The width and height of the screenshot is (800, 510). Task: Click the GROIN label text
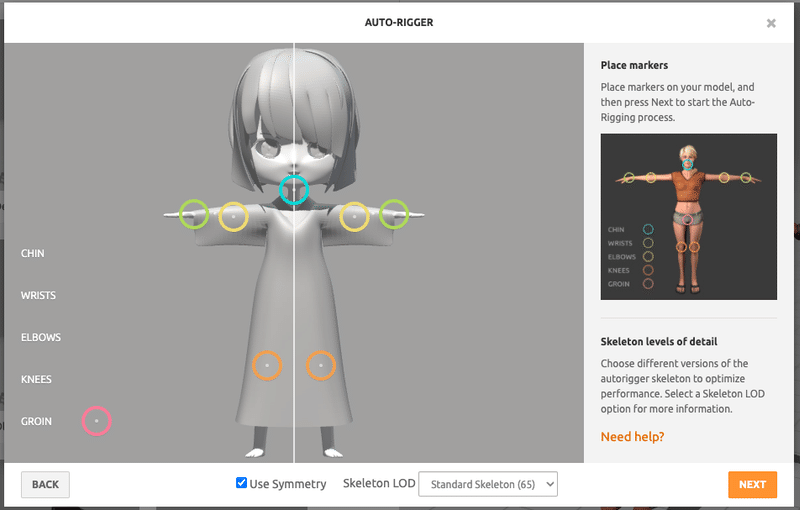coord(36,421)
